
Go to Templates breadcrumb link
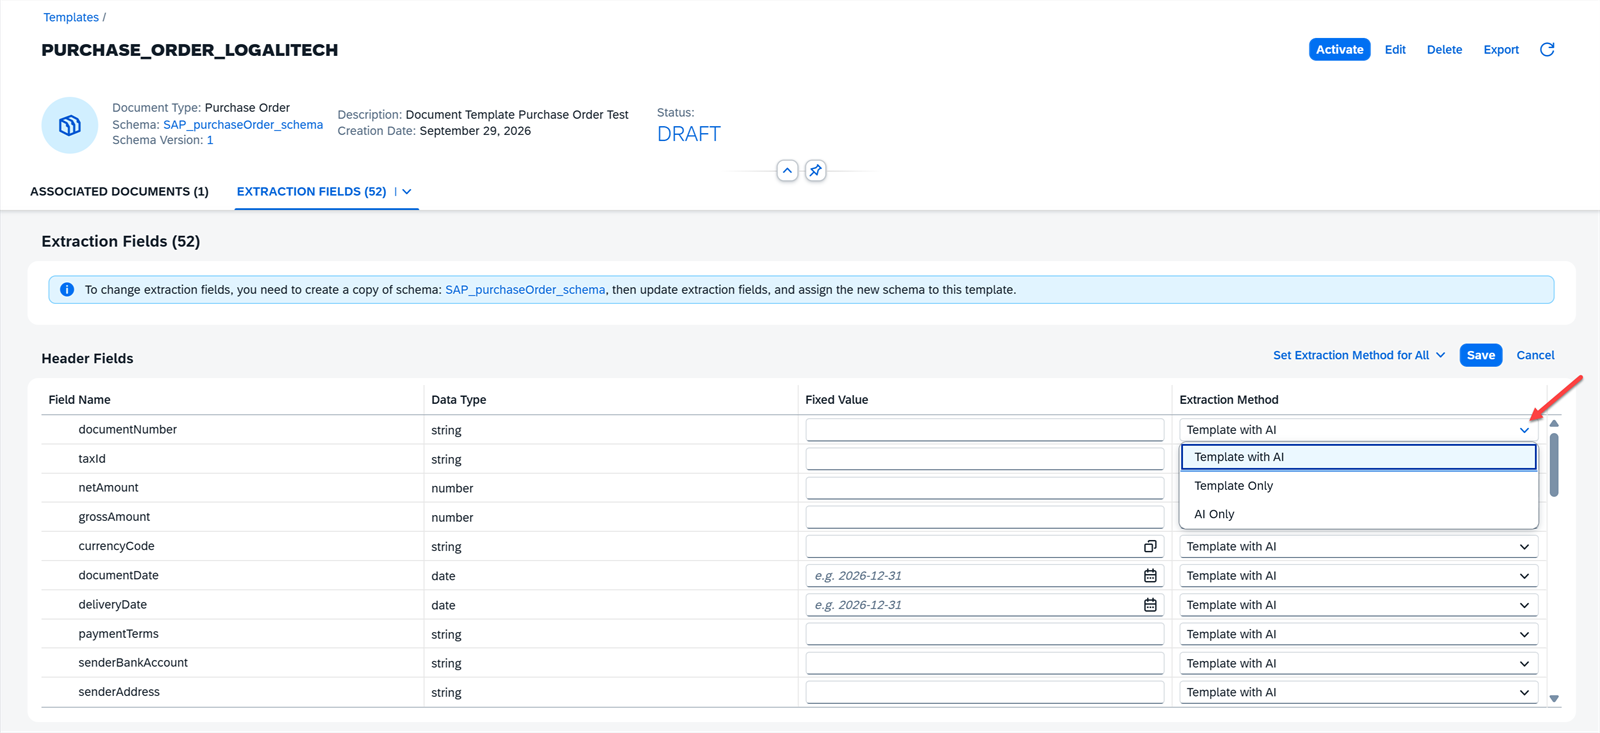pos(71,17)
